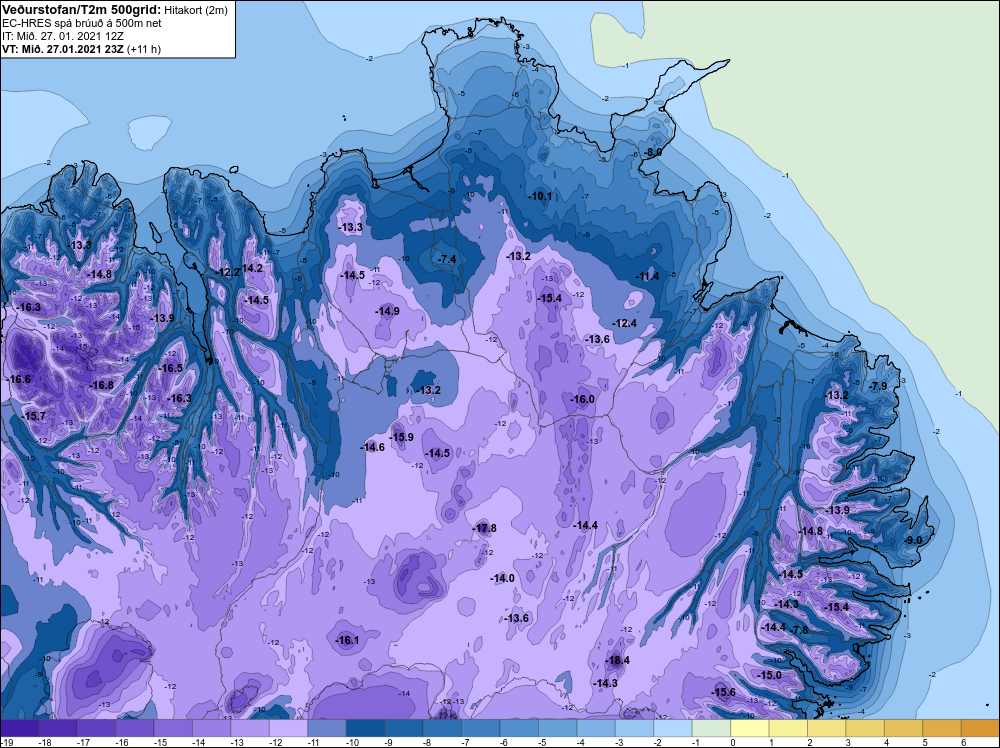Click the -18.4 temperature label
This screenshot has height=748, width=1000.
[x=617, y=660]
